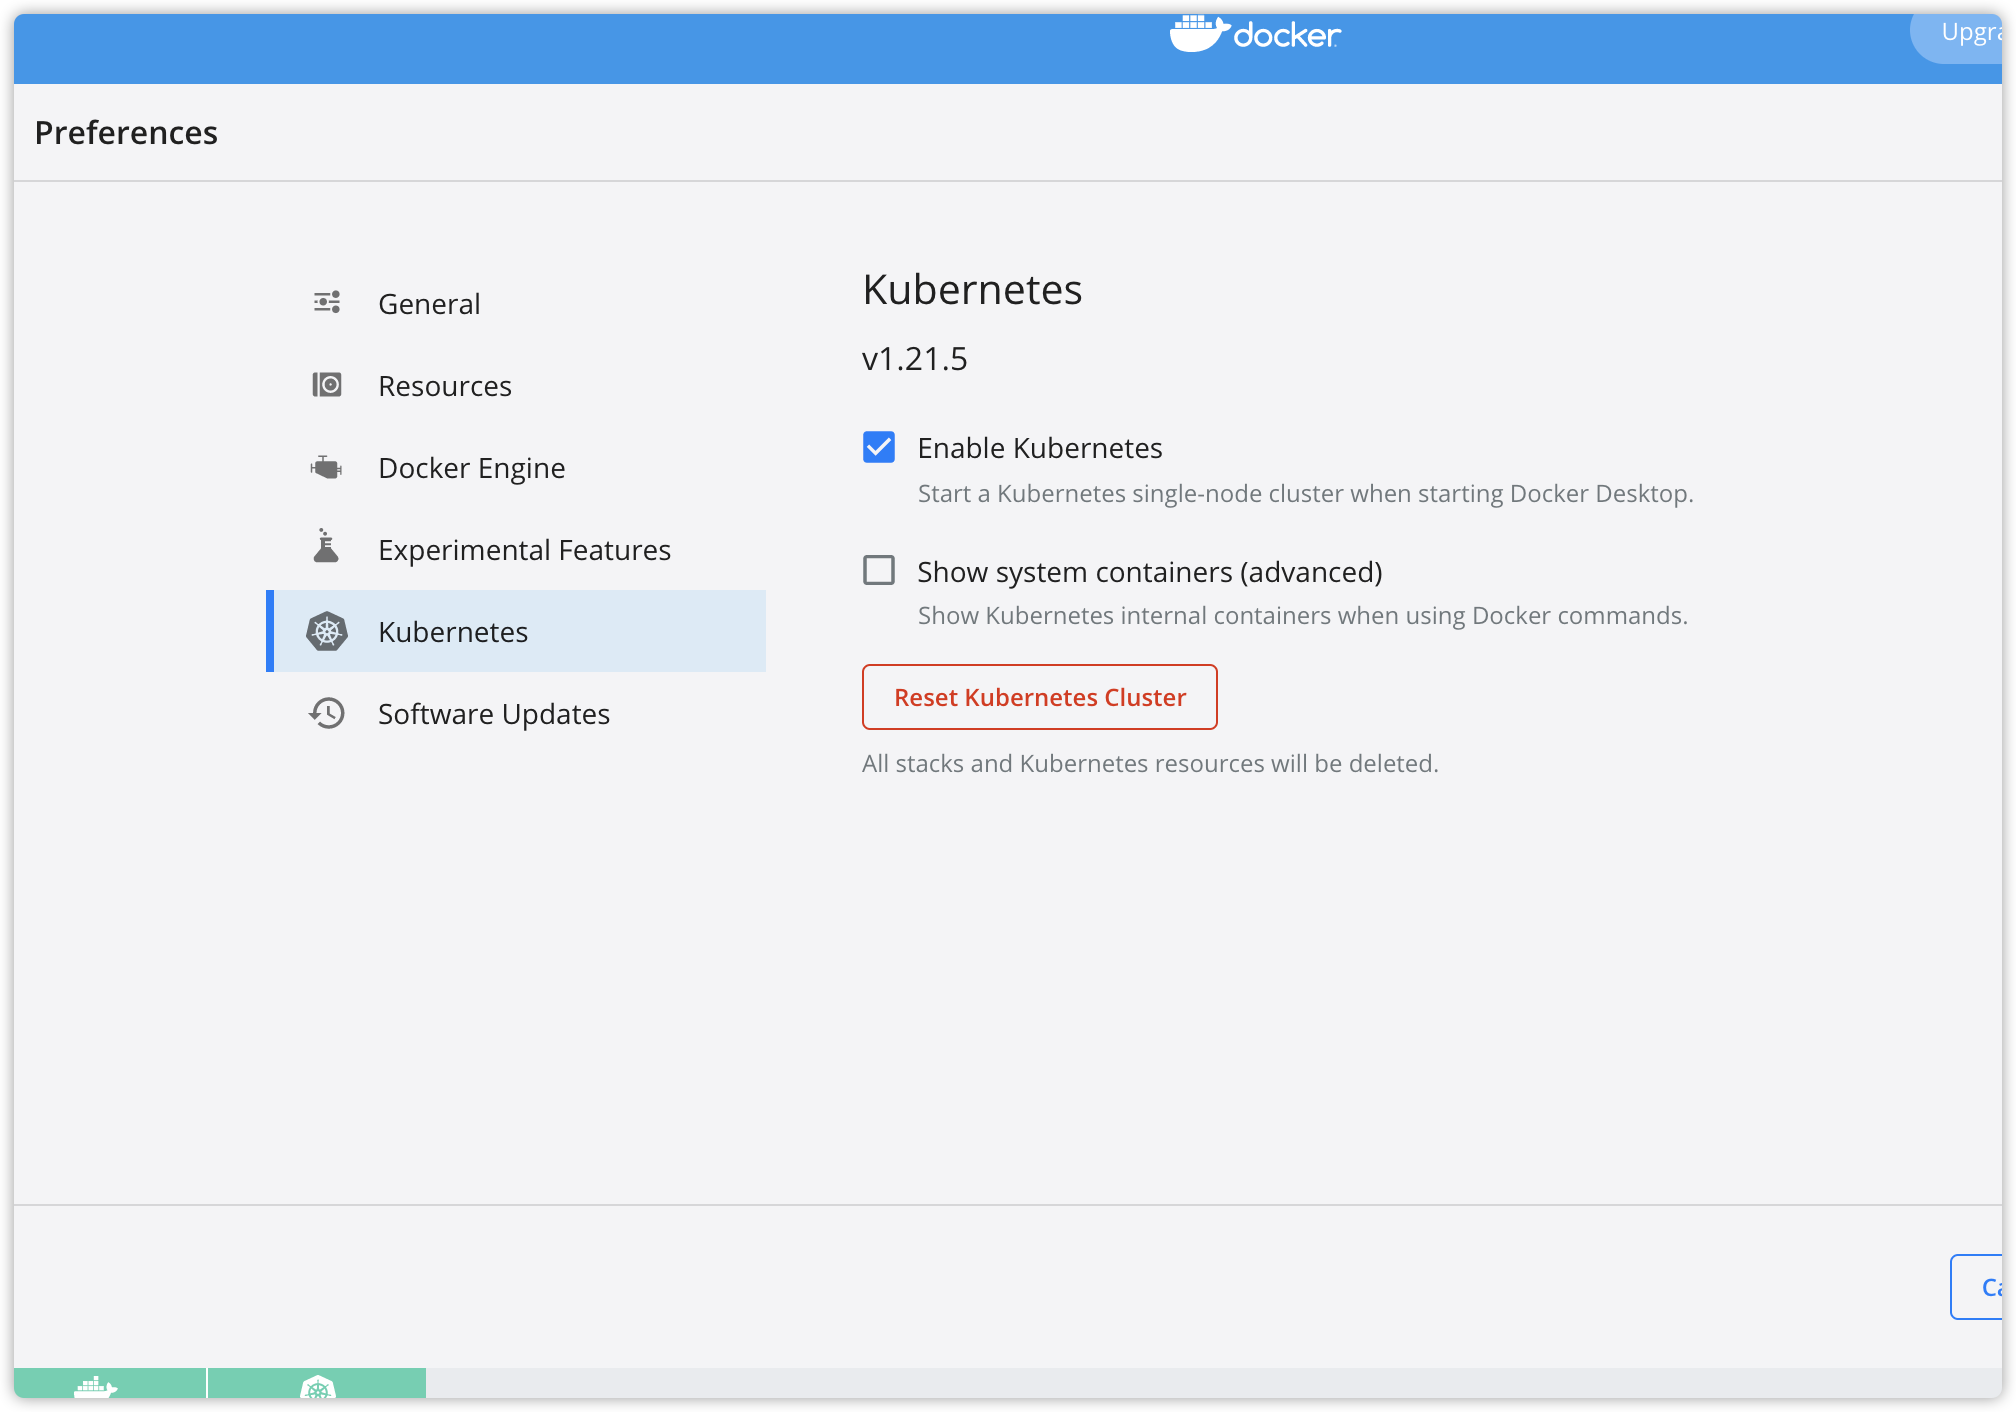Viewport: 2016px width, 1412px height.
Task: Click the Resources disk icon
Action: 327,385
